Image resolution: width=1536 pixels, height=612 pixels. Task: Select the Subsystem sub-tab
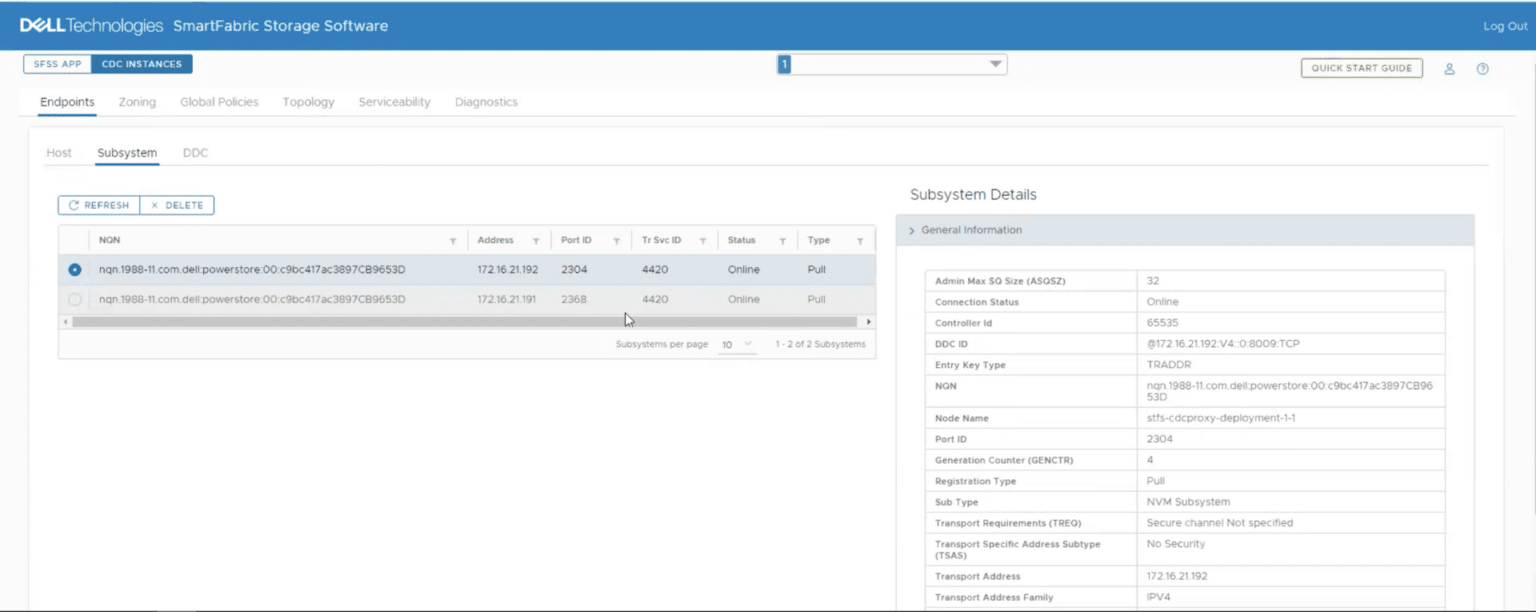127,153
